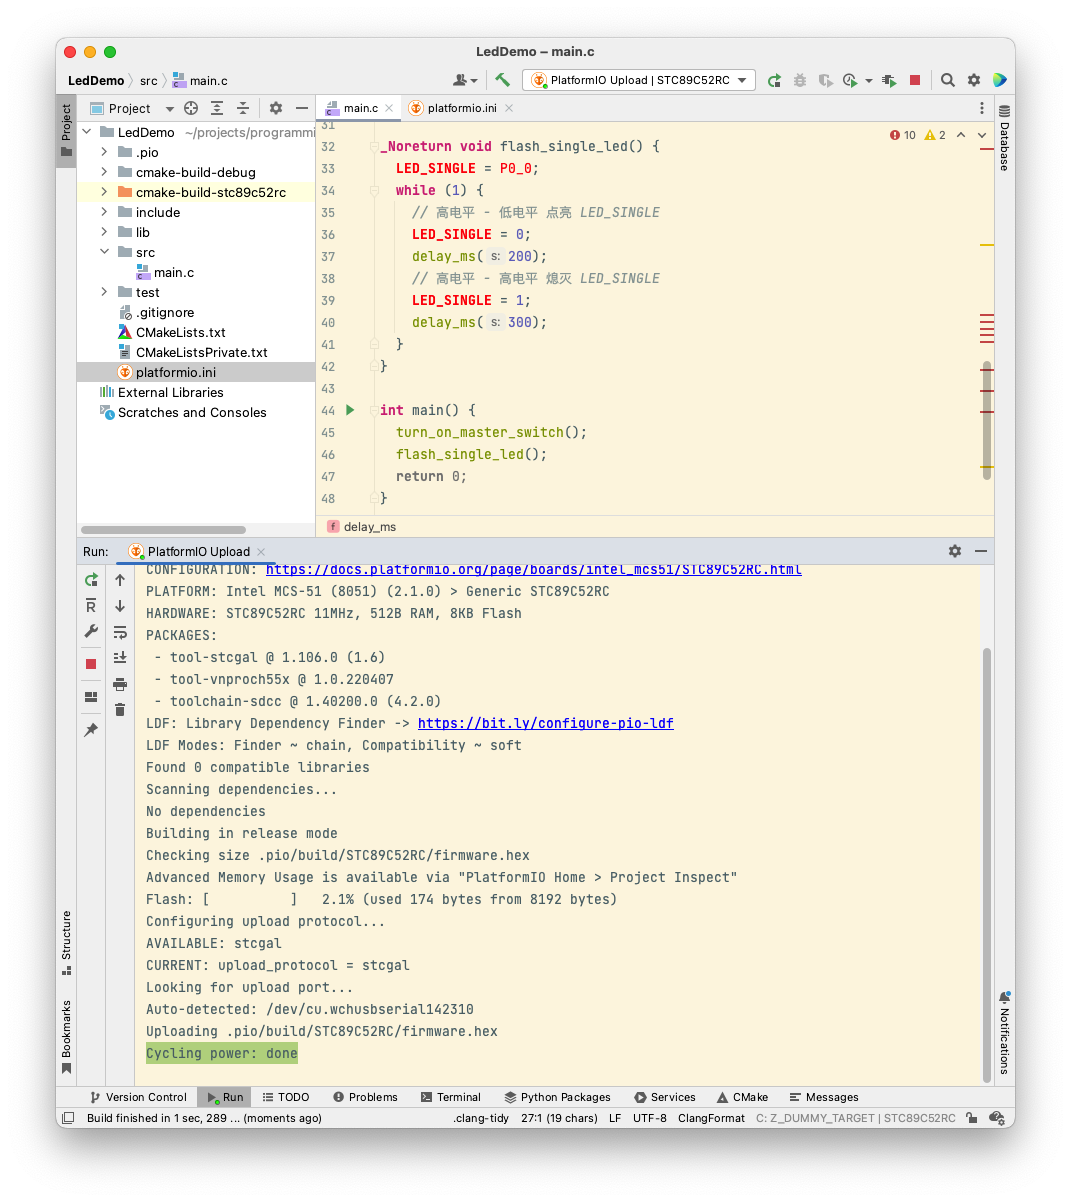Click the Run console vertical scrollbar

(986, 860)
